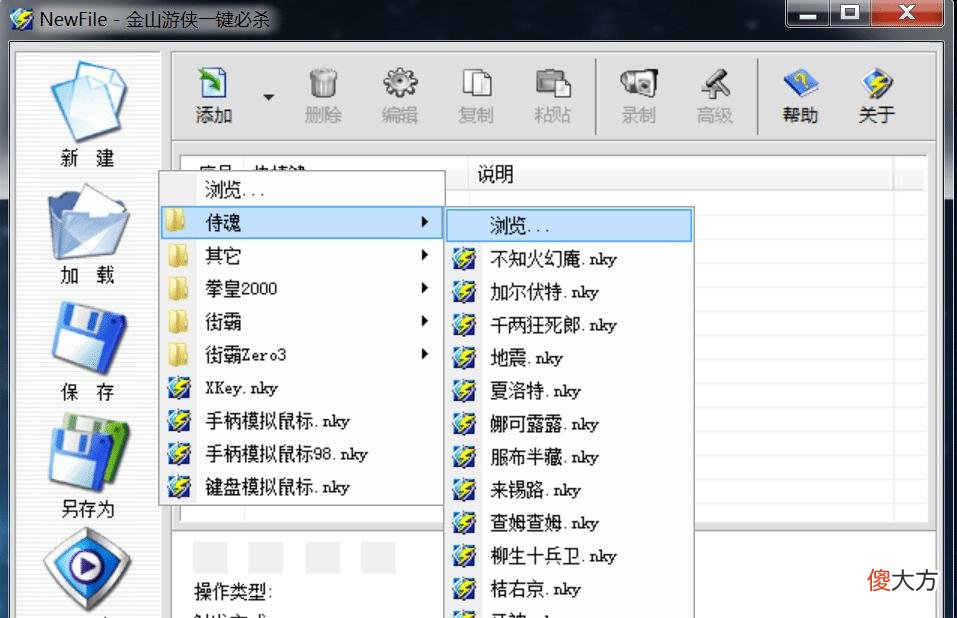
Task: Select 键盘模拟鼠标.nky menu entry
Action: coord(302,486)
